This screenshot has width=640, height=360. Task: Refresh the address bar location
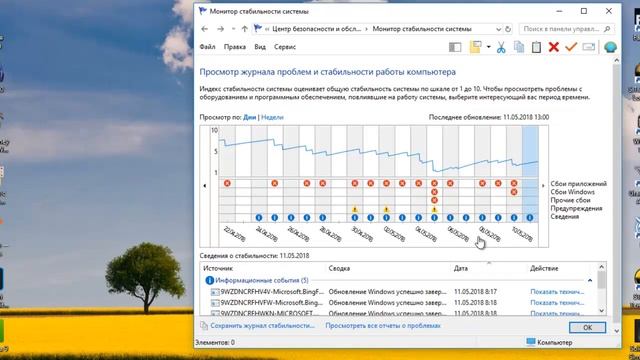508,29
